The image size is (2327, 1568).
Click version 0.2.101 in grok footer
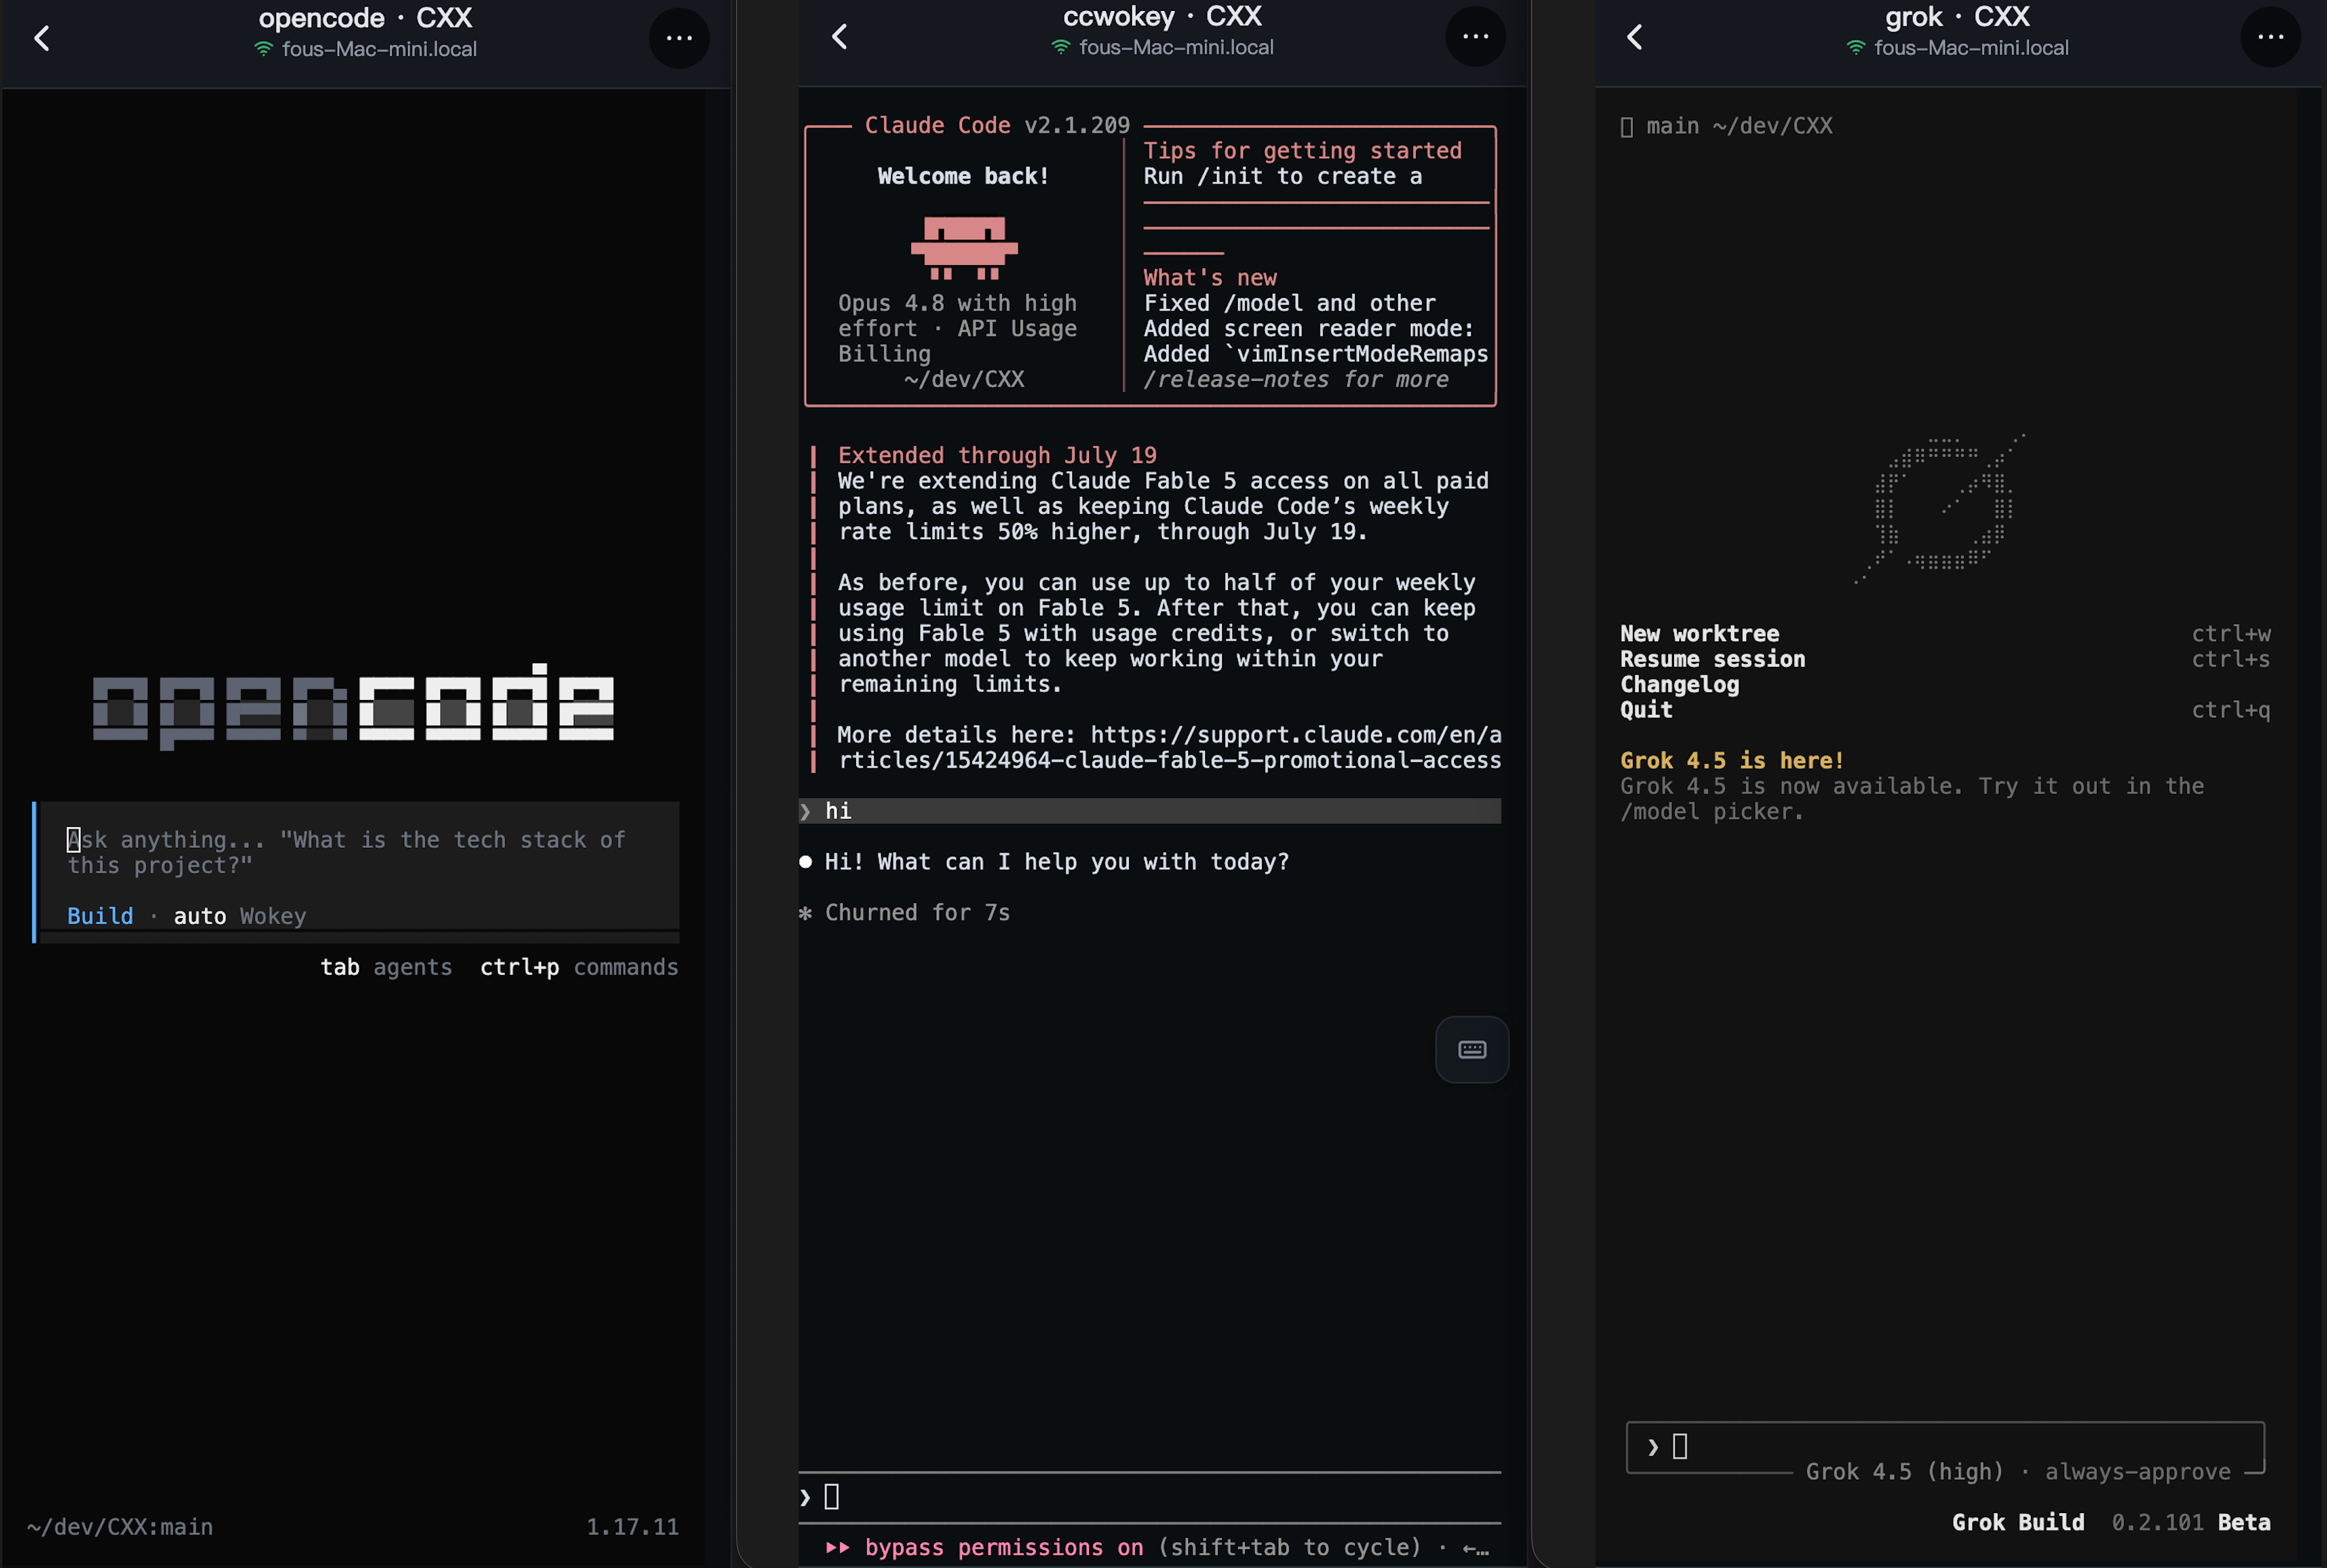click(x=2157, y=1522)
